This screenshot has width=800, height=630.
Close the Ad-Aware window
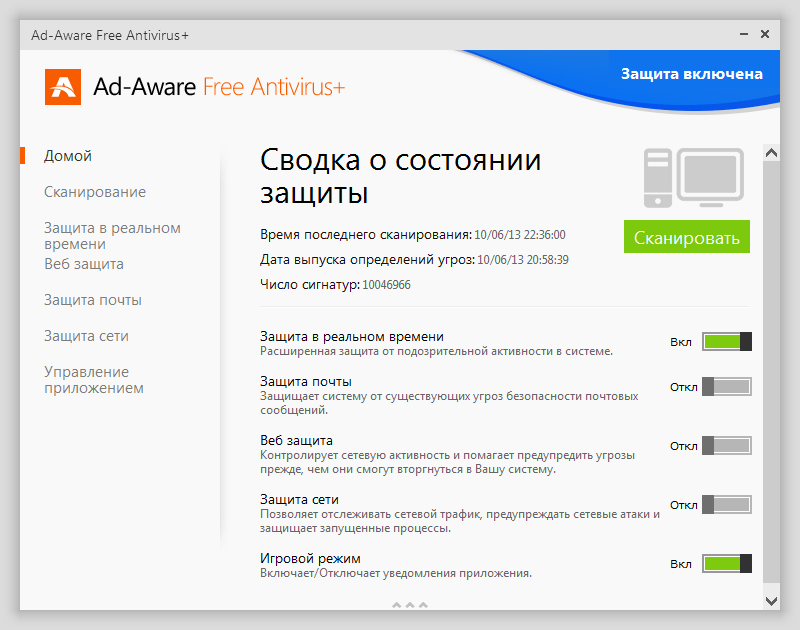click(765, 34)
